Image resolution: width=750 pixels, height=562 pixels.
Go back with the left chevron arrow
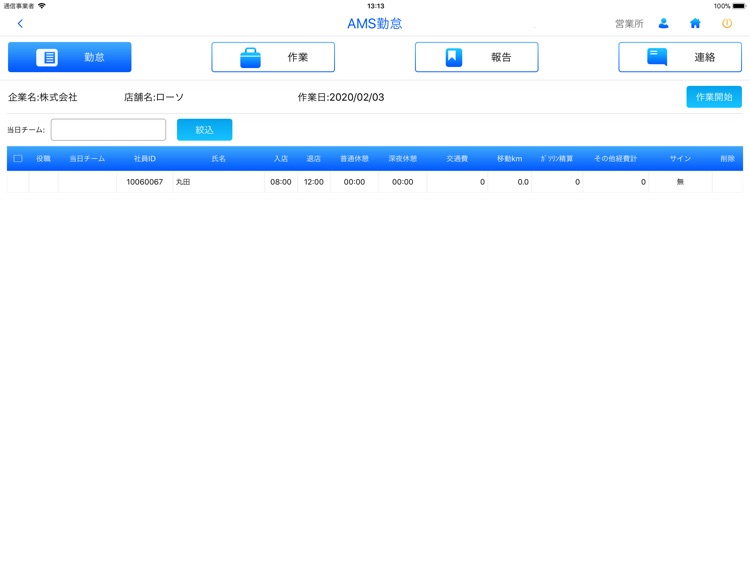(20, 23)
